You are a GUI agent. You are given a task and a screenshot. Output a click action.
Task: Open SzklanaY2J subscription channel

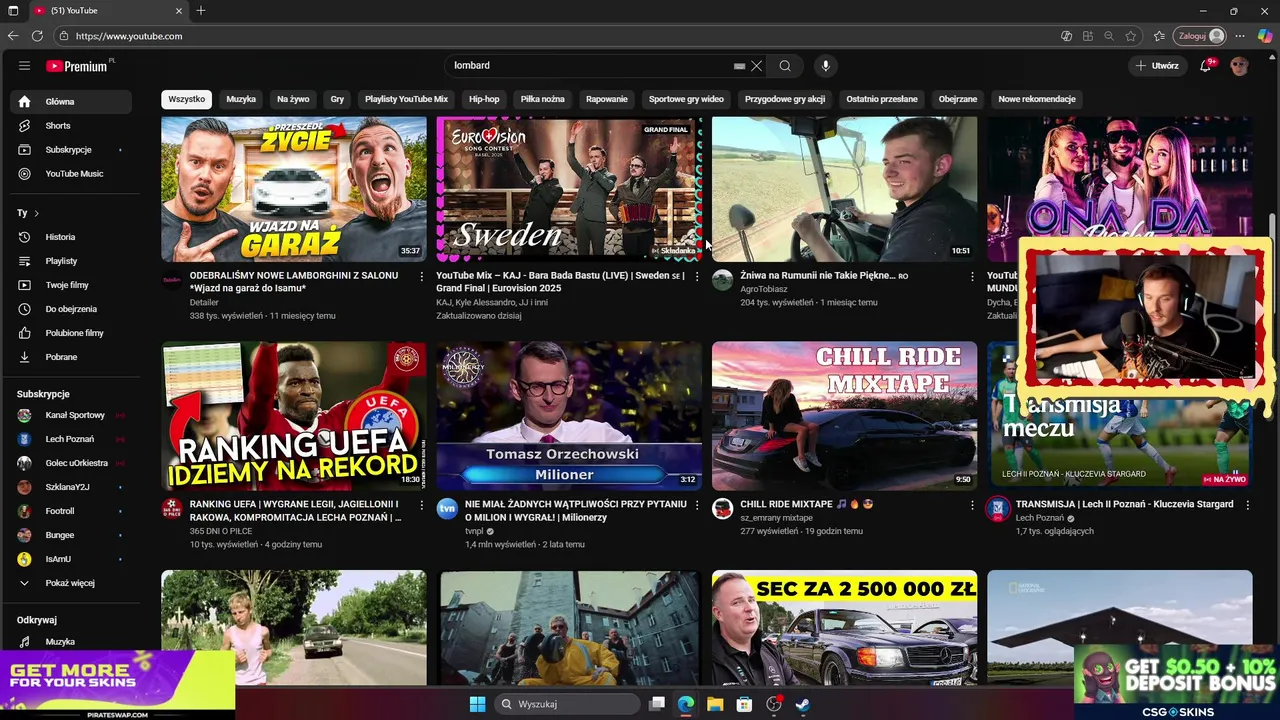coord(70,487)
